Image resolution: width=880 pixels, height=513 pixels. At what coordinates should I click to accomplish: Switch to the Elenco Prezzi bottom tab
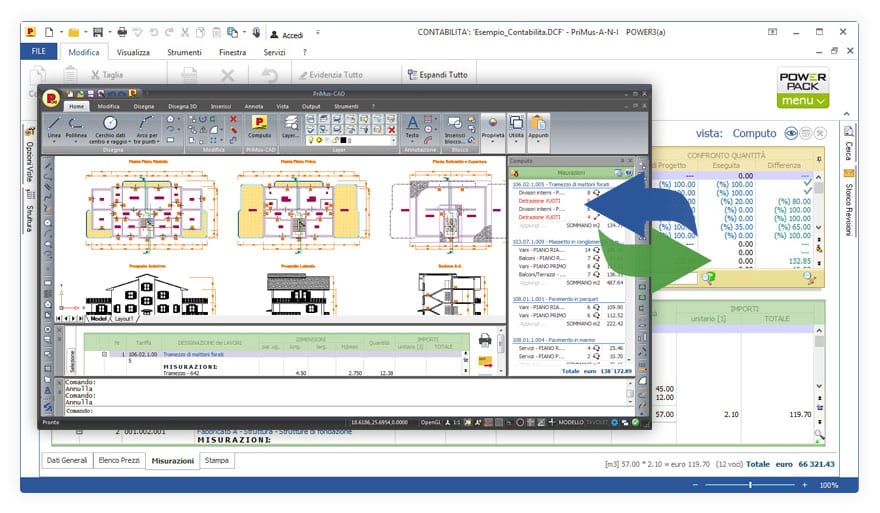(x=119, y=460)
